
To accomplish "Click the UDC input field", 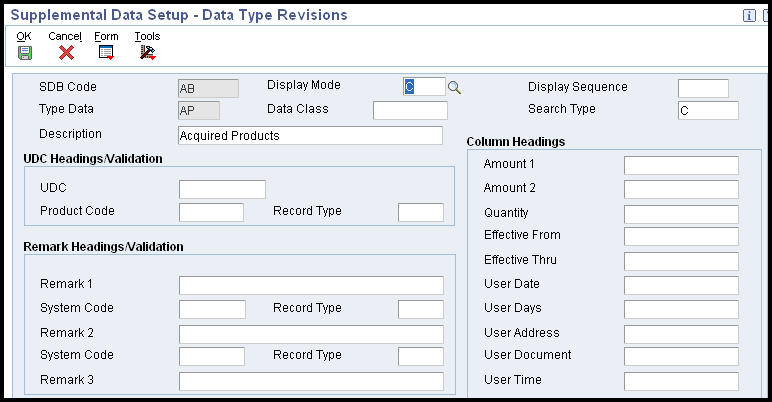I will 222,189.
